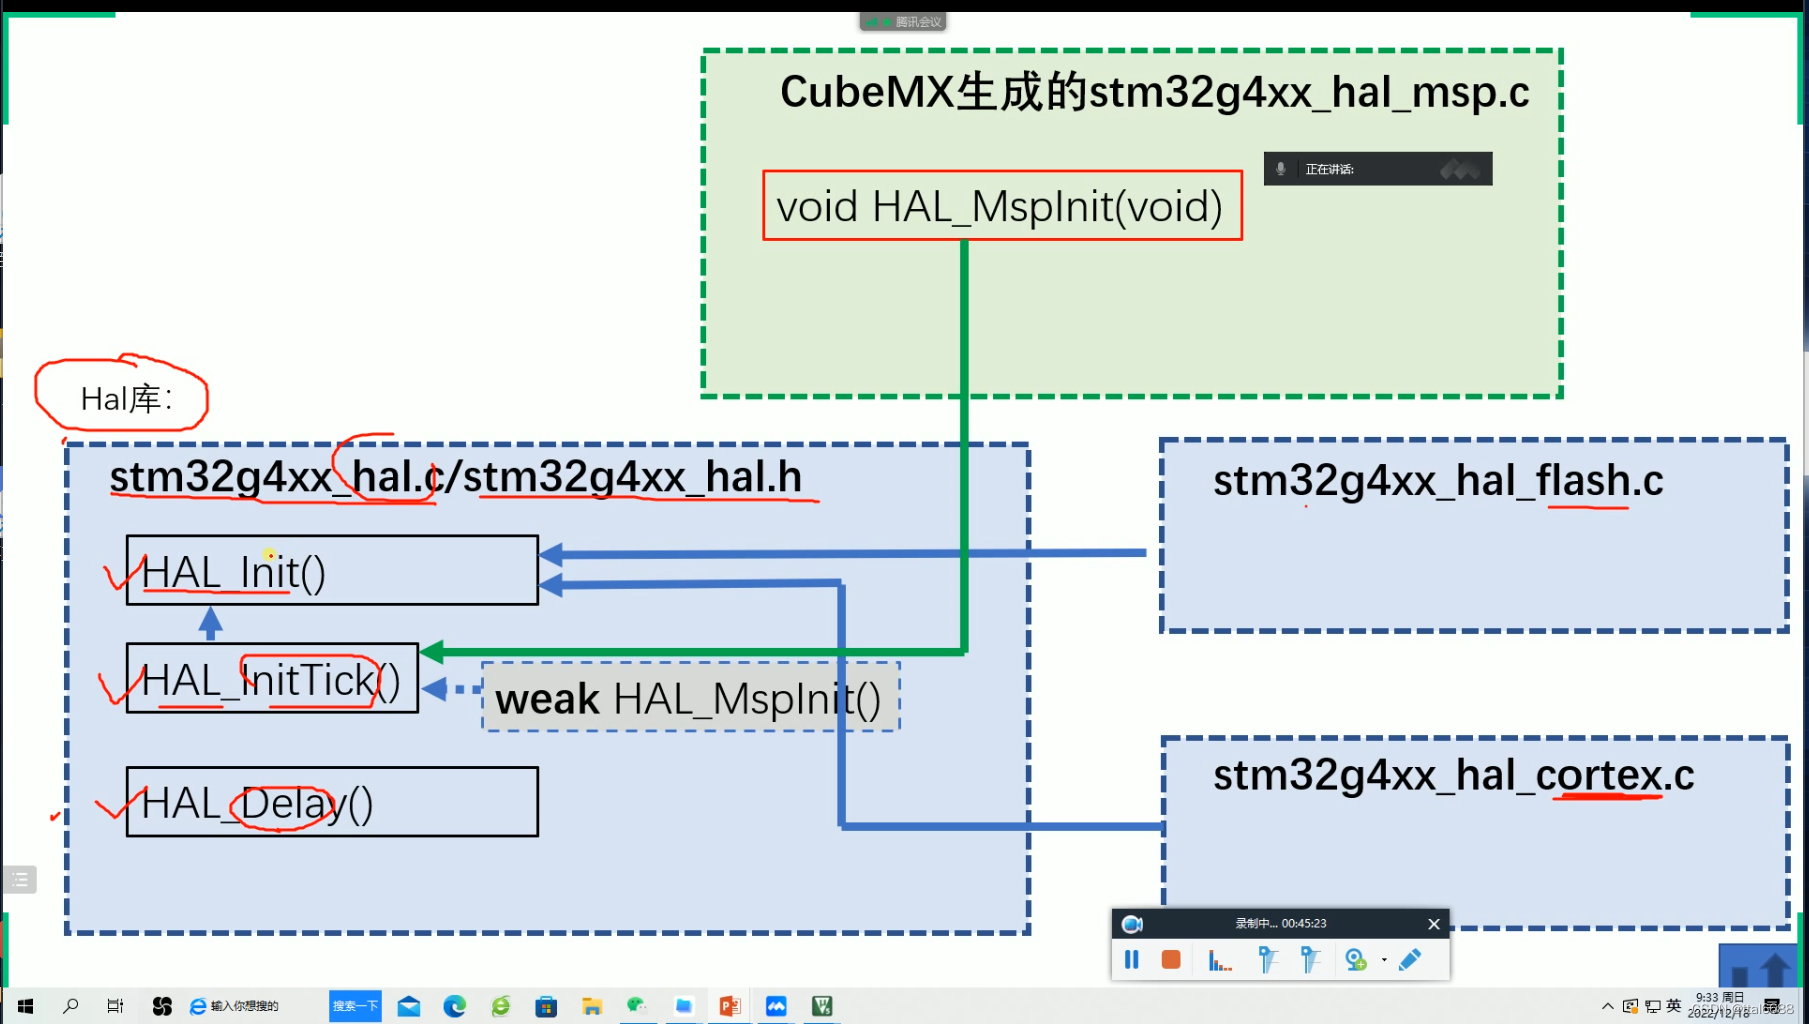
Task: Open the Windows Start menu
Action: 24,1006
